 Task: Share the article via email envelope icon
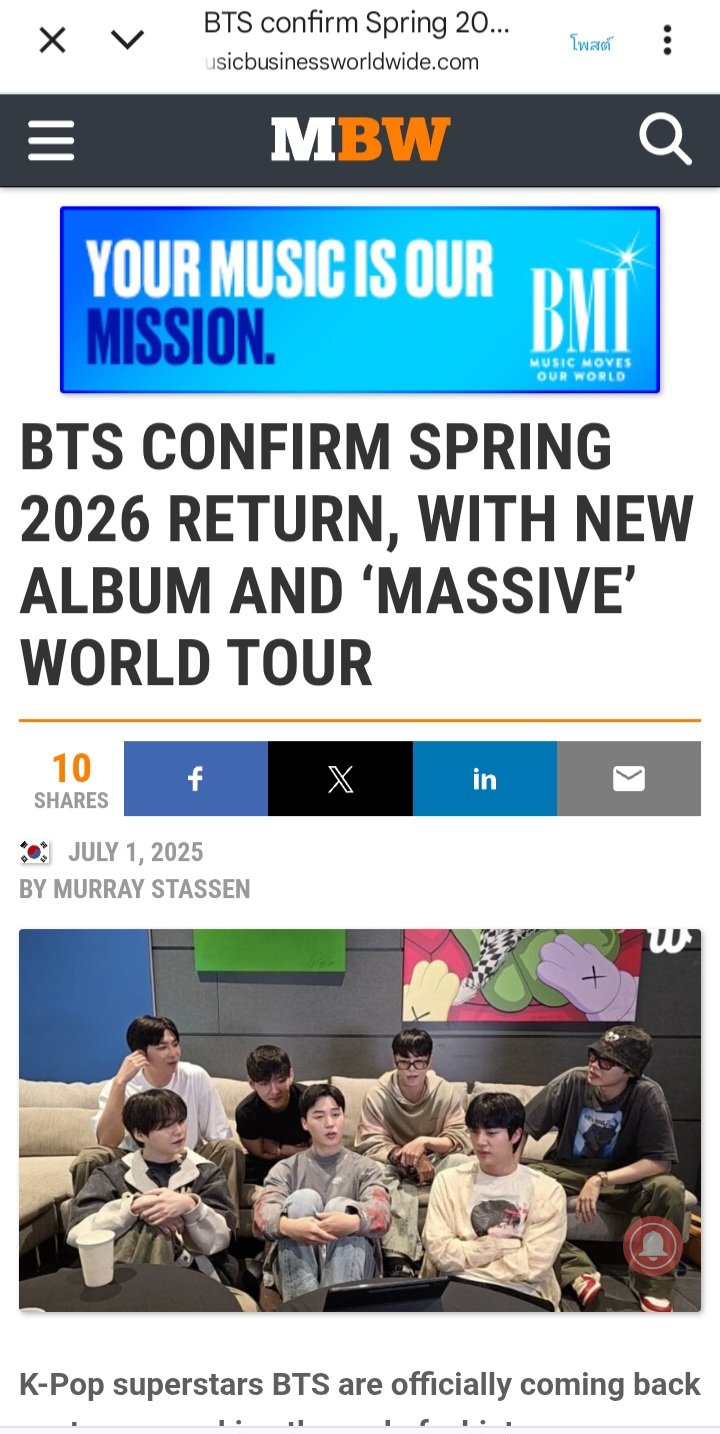tap(629, 778)
